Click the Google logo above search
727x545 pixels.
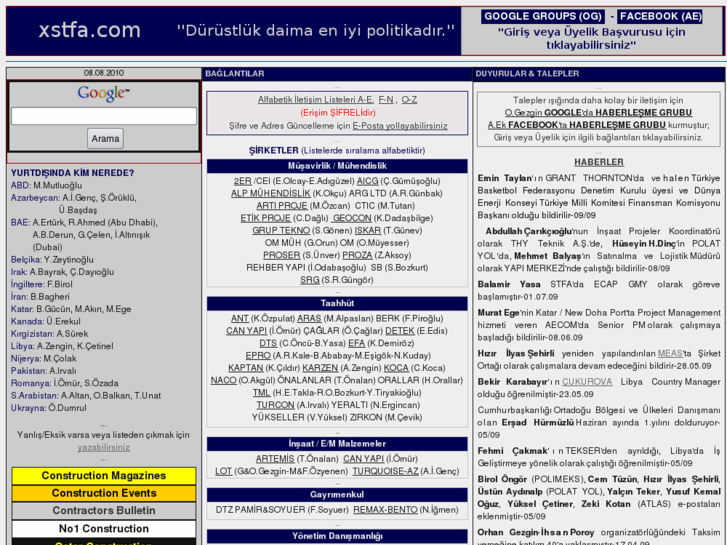103,93
